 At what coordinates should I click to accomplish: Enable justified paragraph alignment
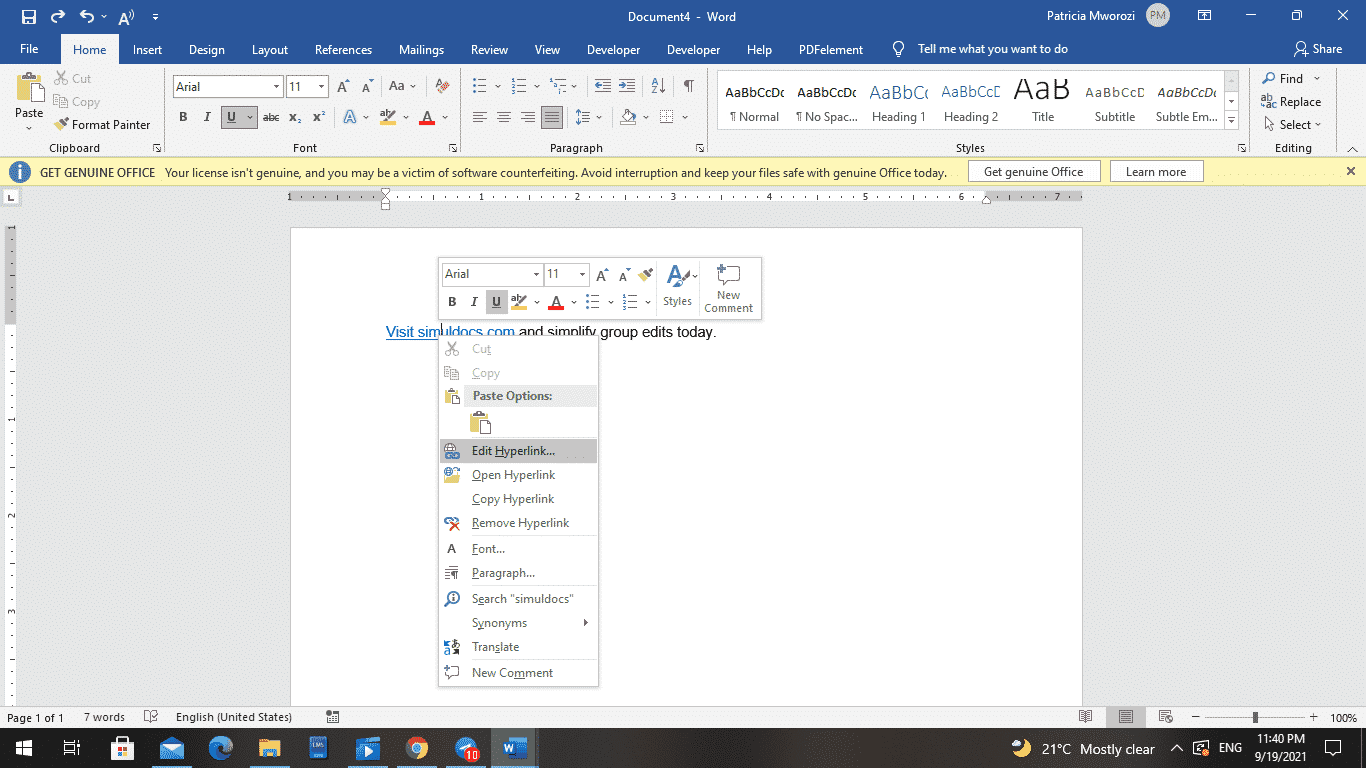[x=551, y=116]
